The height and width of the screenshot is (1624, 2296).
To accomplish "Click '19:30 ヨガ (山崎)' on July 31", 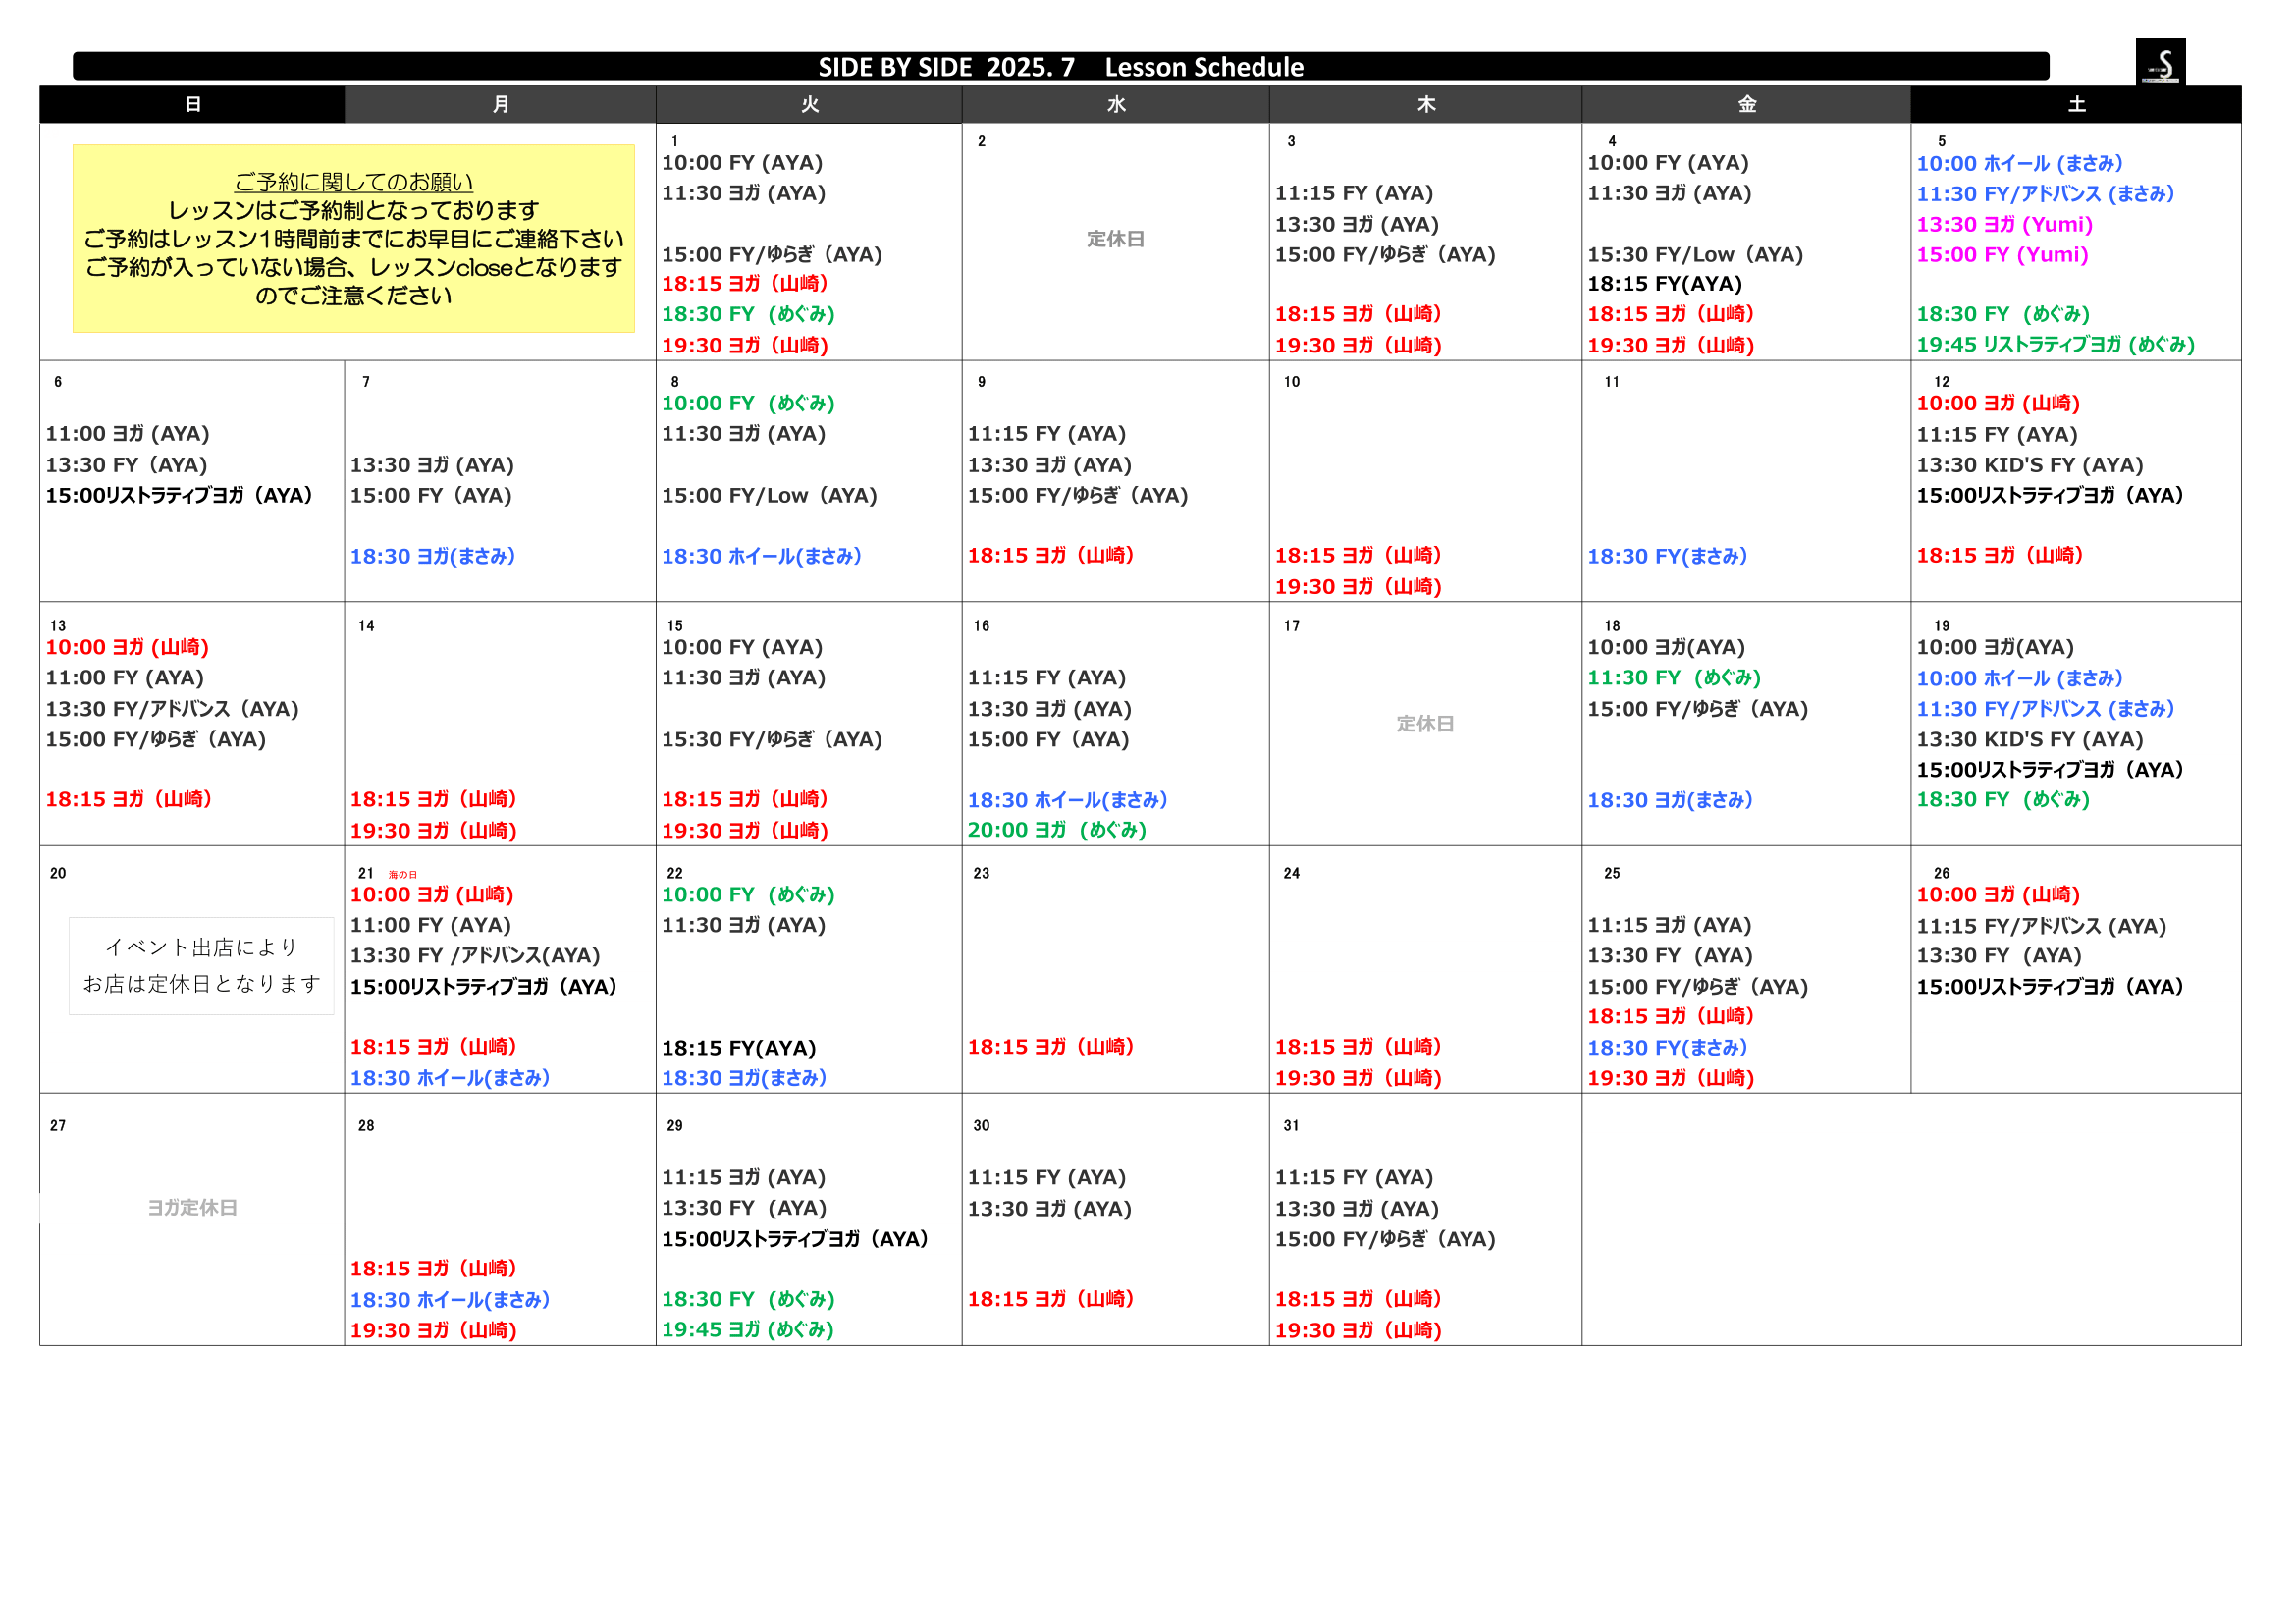I will coord(1358,1330).
